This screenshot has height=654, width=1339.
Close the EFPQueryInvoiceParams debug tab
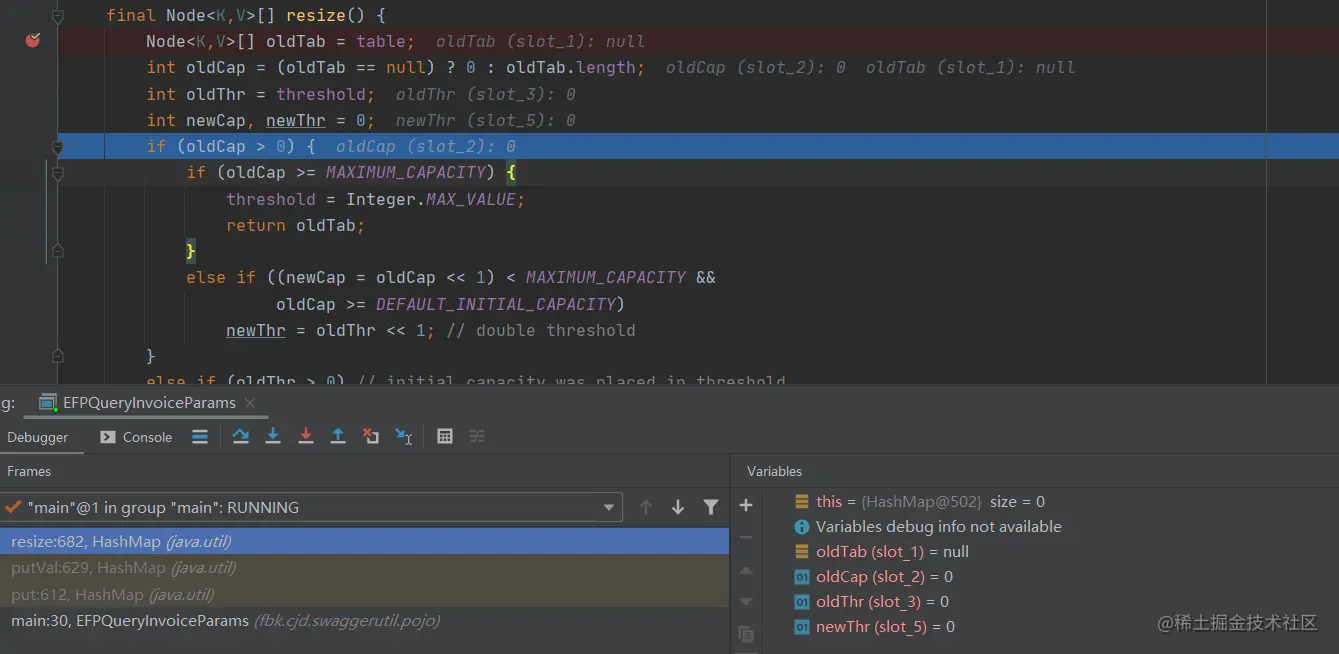(x=250, y=402)
